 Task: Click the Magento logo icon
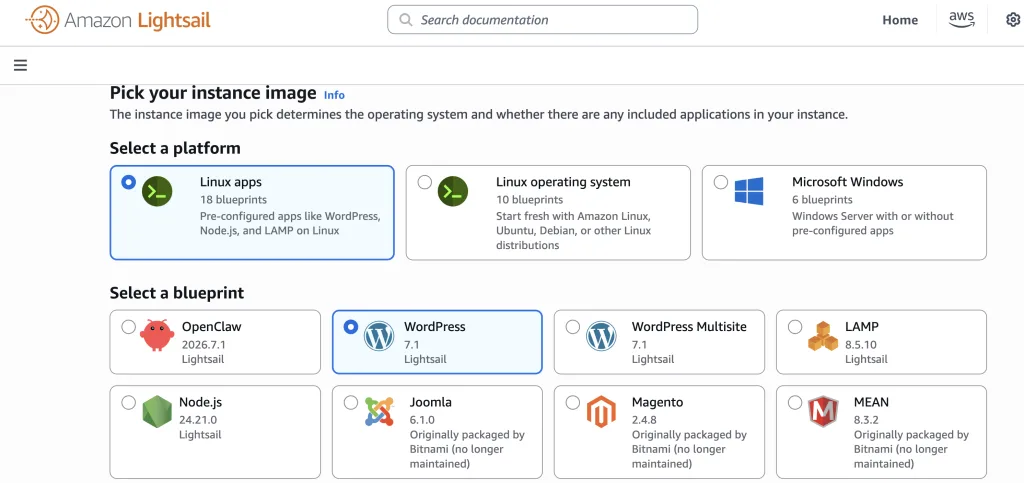(x=601, y=412)
